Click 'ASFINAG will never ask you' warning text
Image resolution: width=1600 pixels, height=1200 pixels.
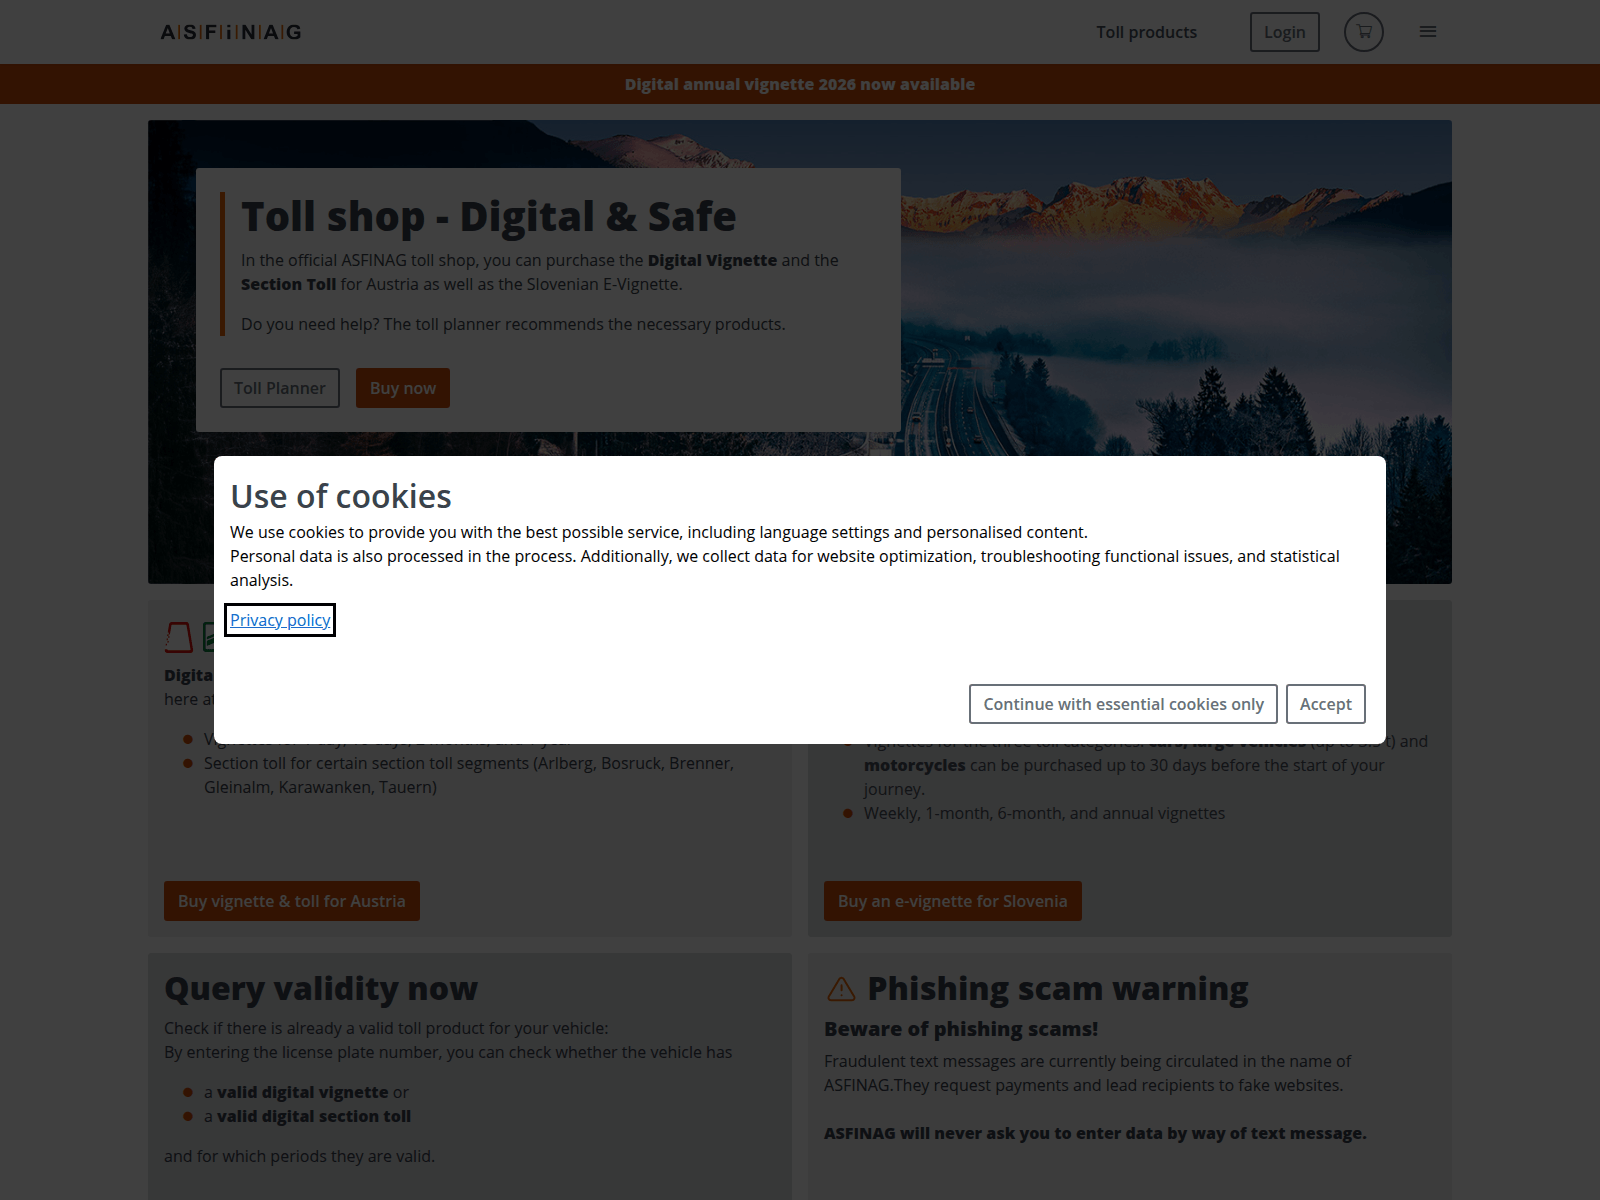(1095, 1133)
